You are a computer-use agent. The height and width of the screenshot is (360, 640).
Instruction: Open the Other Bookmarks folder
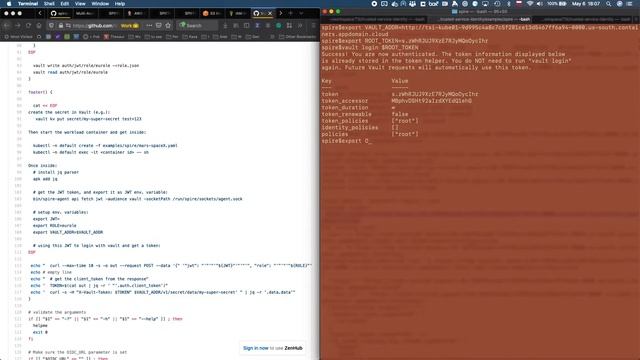point(298,37)
